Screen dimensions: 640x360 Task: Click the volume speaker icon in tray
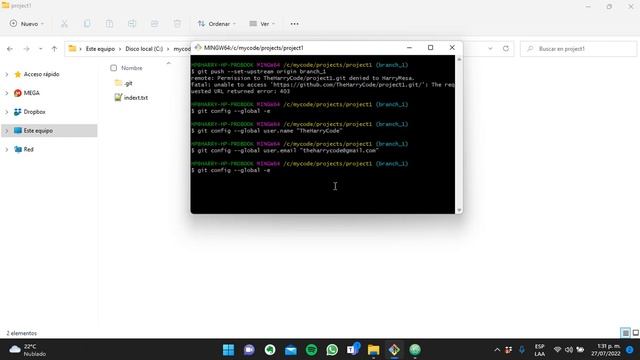click(x=569, y=350)
